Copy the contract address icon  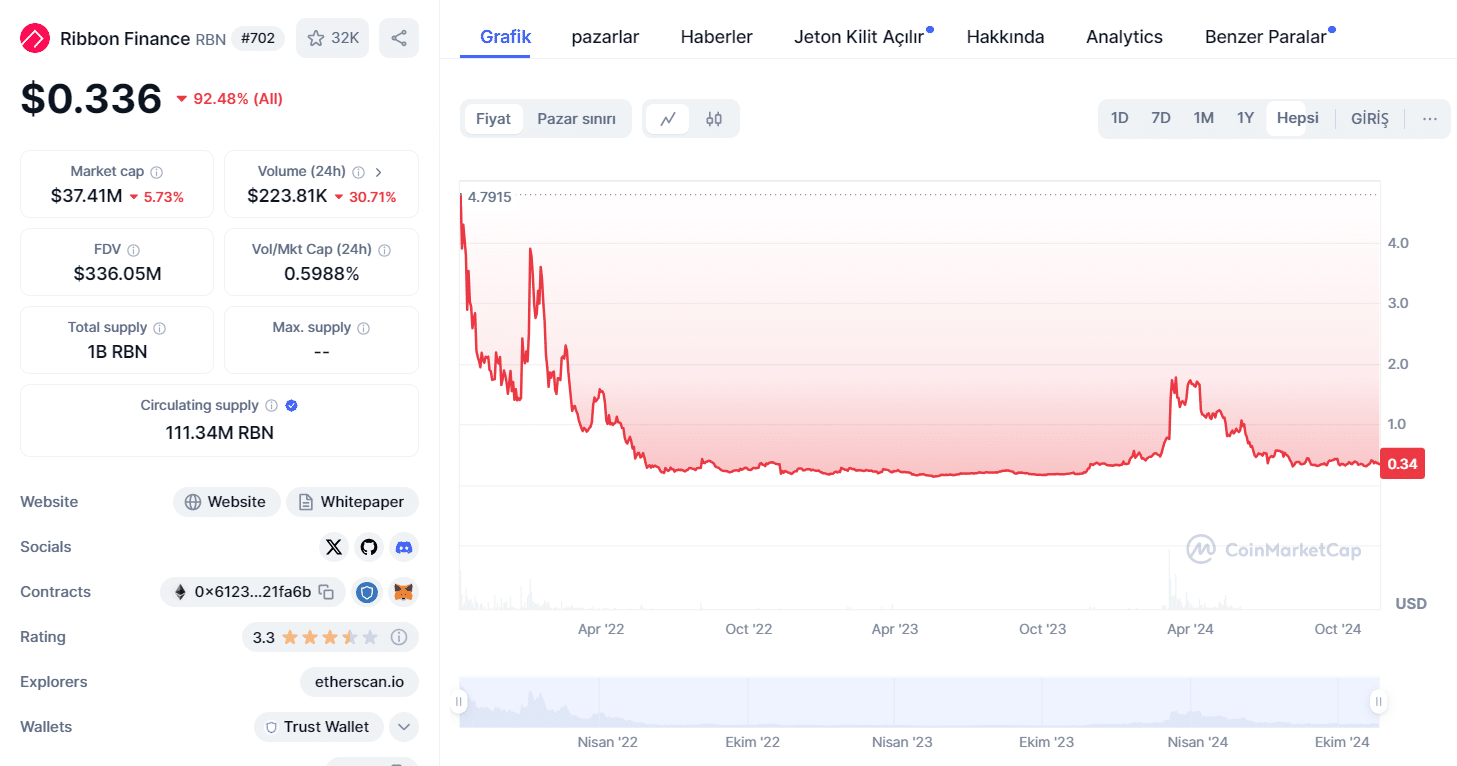click(326, 592)
